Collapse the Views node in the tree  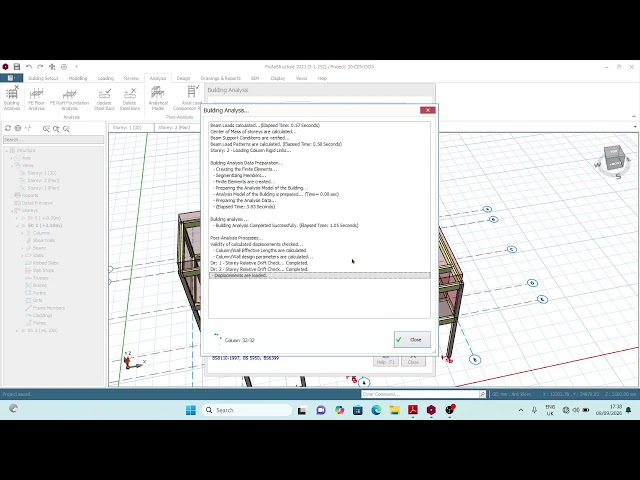[x=12, y=165]
